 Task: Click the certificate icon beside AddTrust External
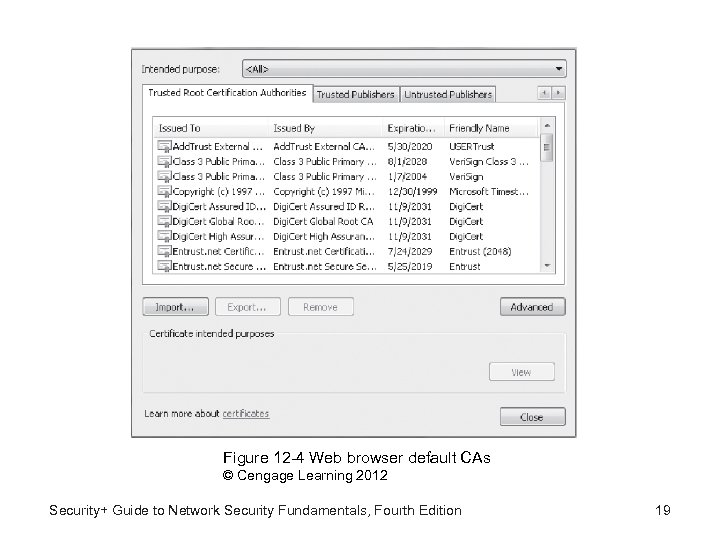[x=164, y=146]
